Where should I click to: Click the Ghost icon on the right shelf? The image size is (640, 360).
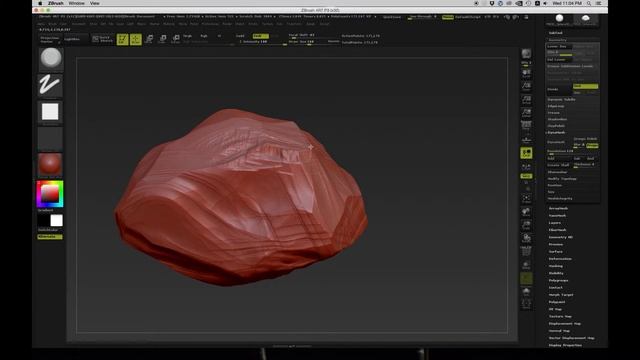(x=526, y=278)
